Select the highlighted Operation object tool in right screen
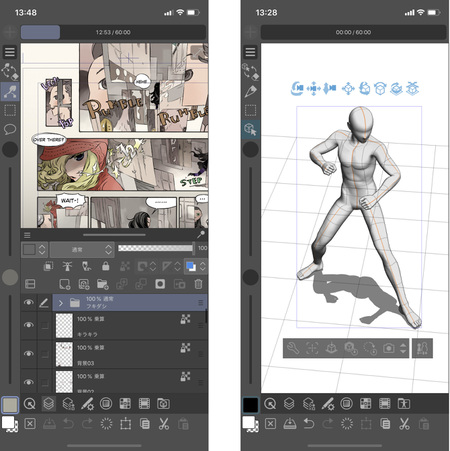The height and width of the screenshot is (451, 450). coord(250,129)
